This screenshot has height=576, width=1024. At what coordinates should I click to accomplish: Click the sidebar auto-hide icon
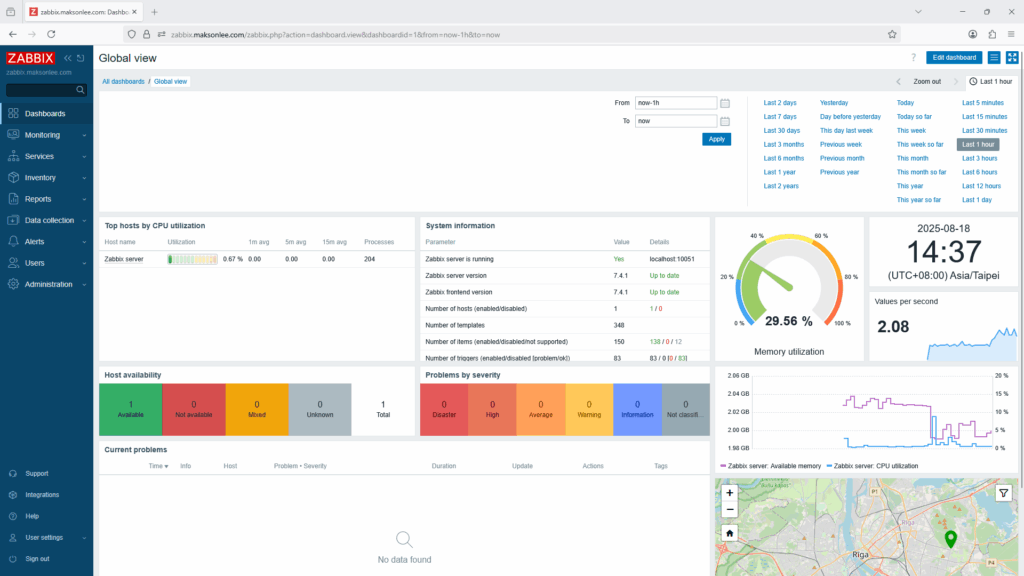tap(81, 58)
